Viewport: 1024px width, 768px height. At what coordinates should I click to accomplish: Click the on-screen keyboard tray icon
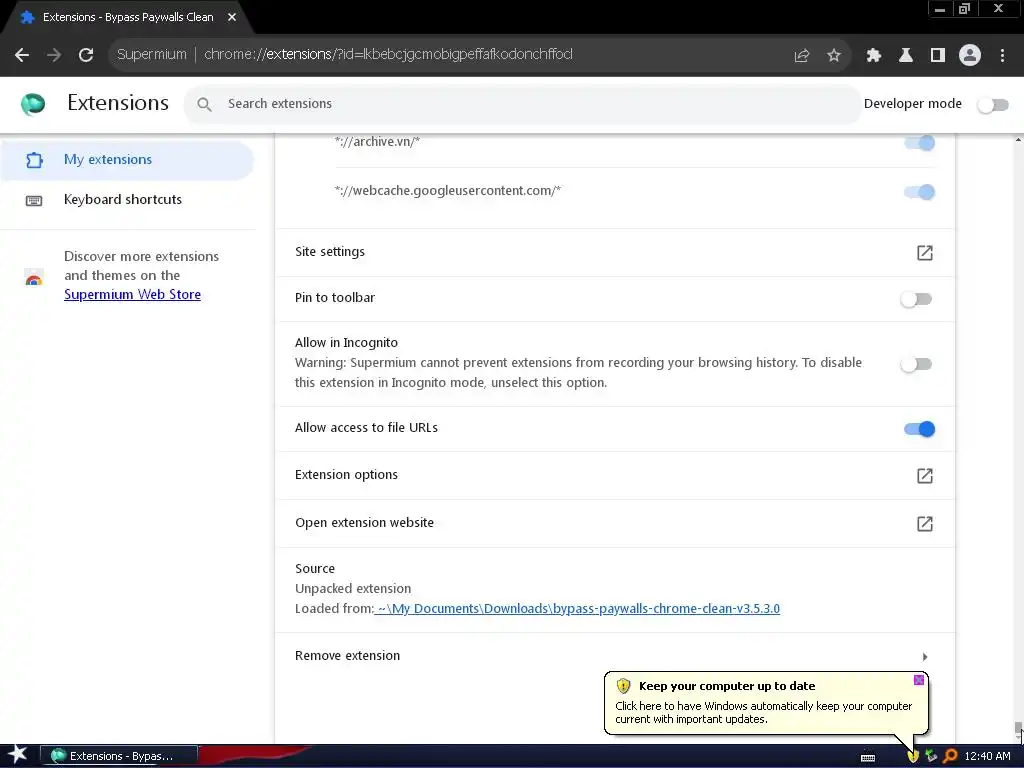868,758
